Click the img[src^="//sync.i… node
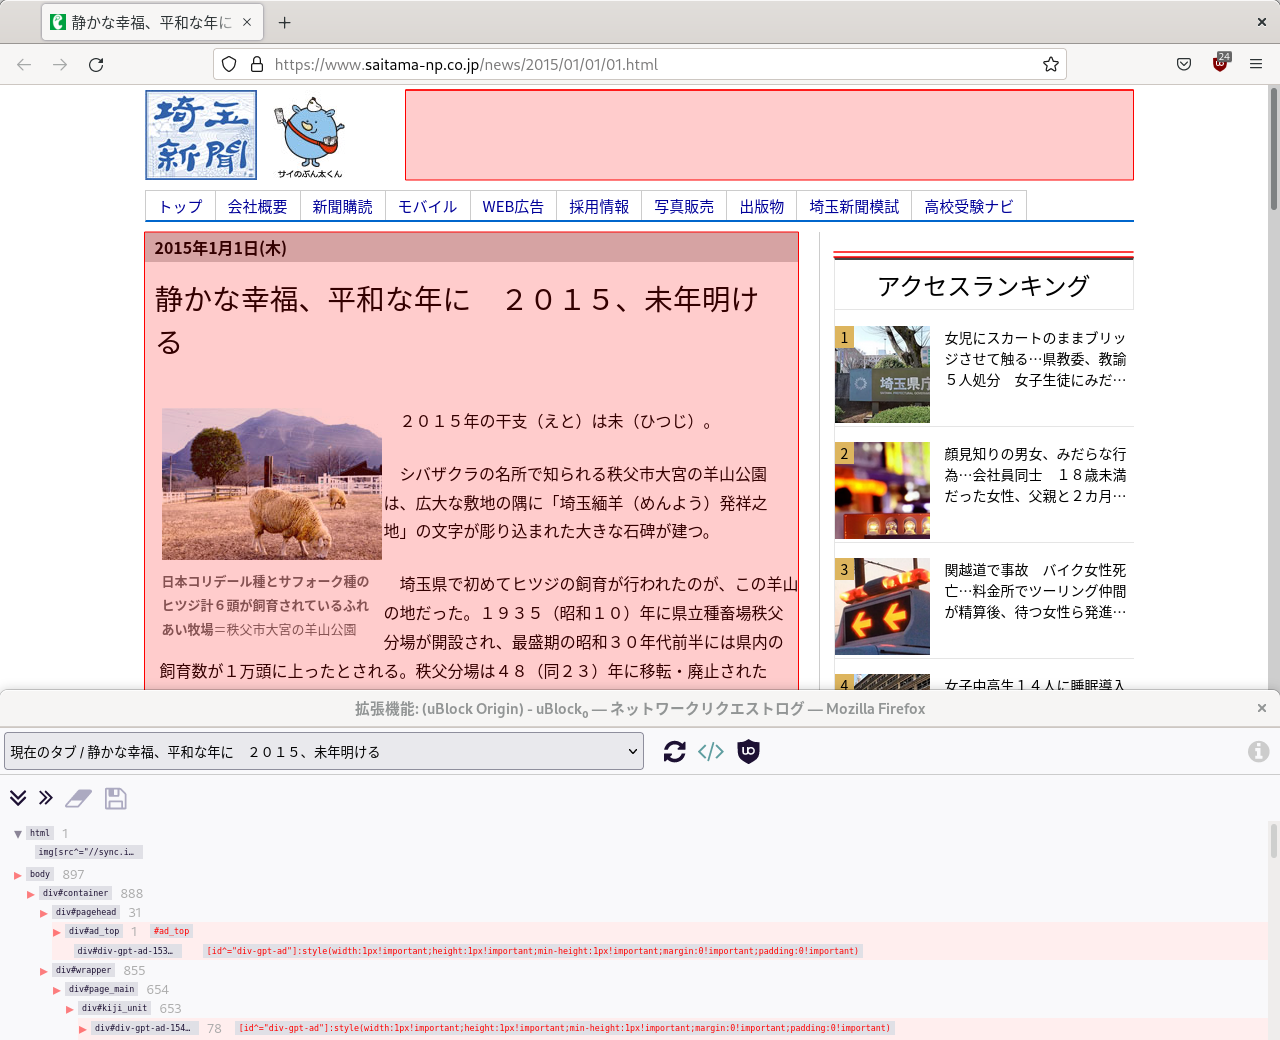The image size is (1280, 1040). coord(89,852)
